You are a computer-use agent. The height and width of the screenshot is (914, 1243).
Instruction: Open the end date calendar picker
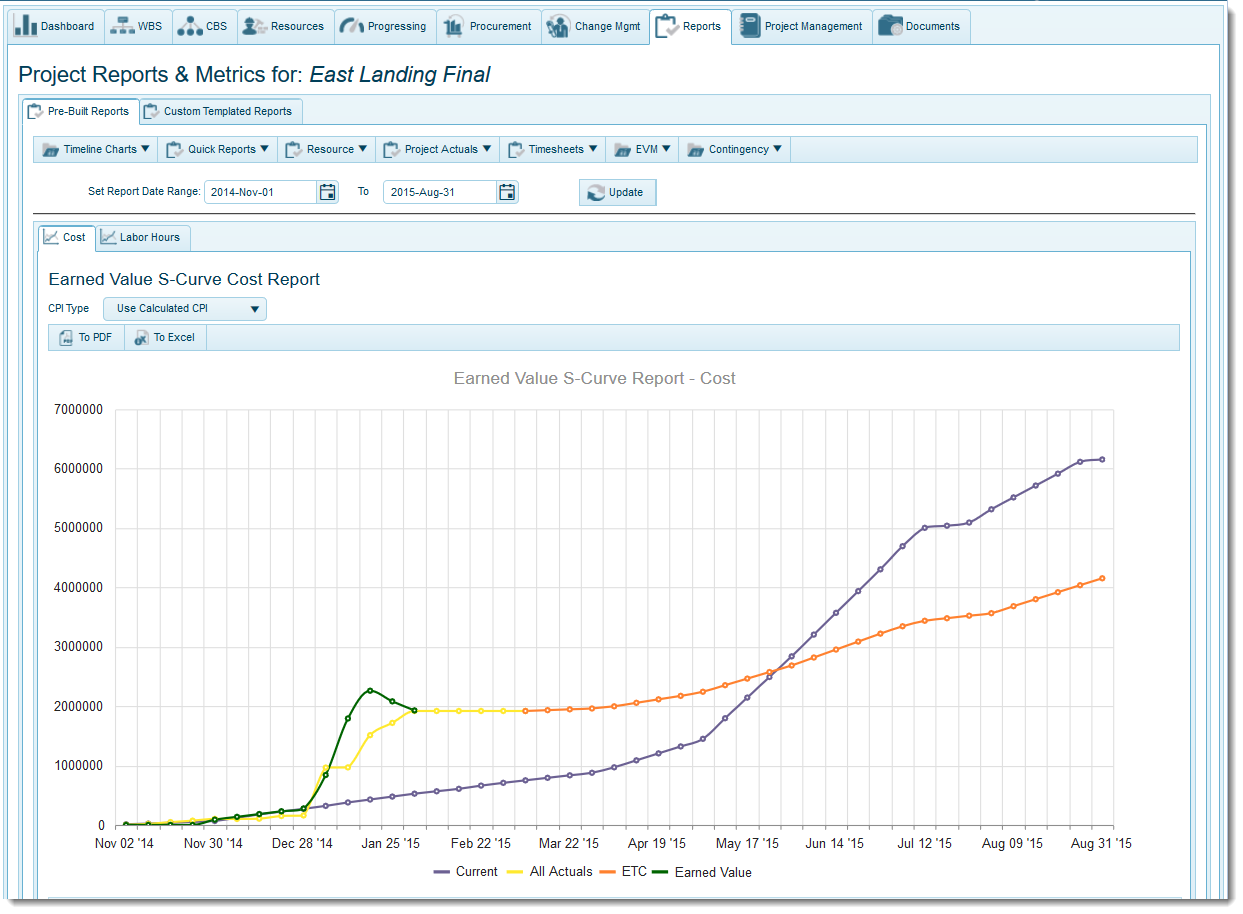click(x=507, y=192)
